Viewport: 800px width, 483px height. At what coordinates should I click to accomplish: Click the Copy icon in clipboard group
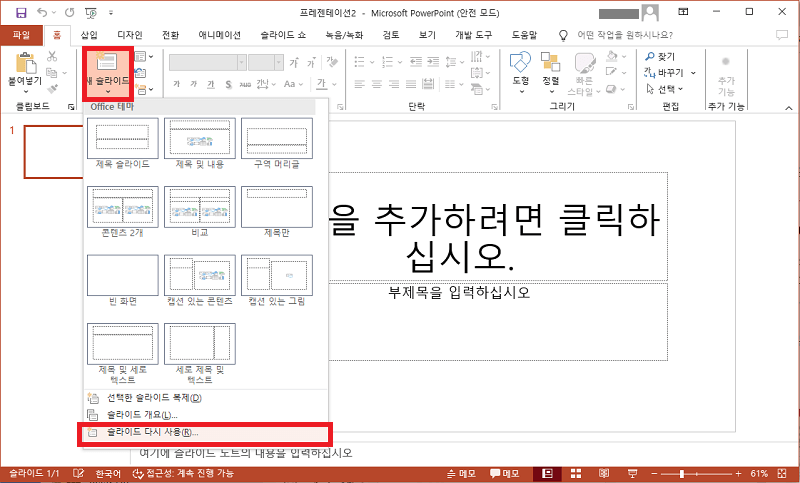click(x=51, y=72)
